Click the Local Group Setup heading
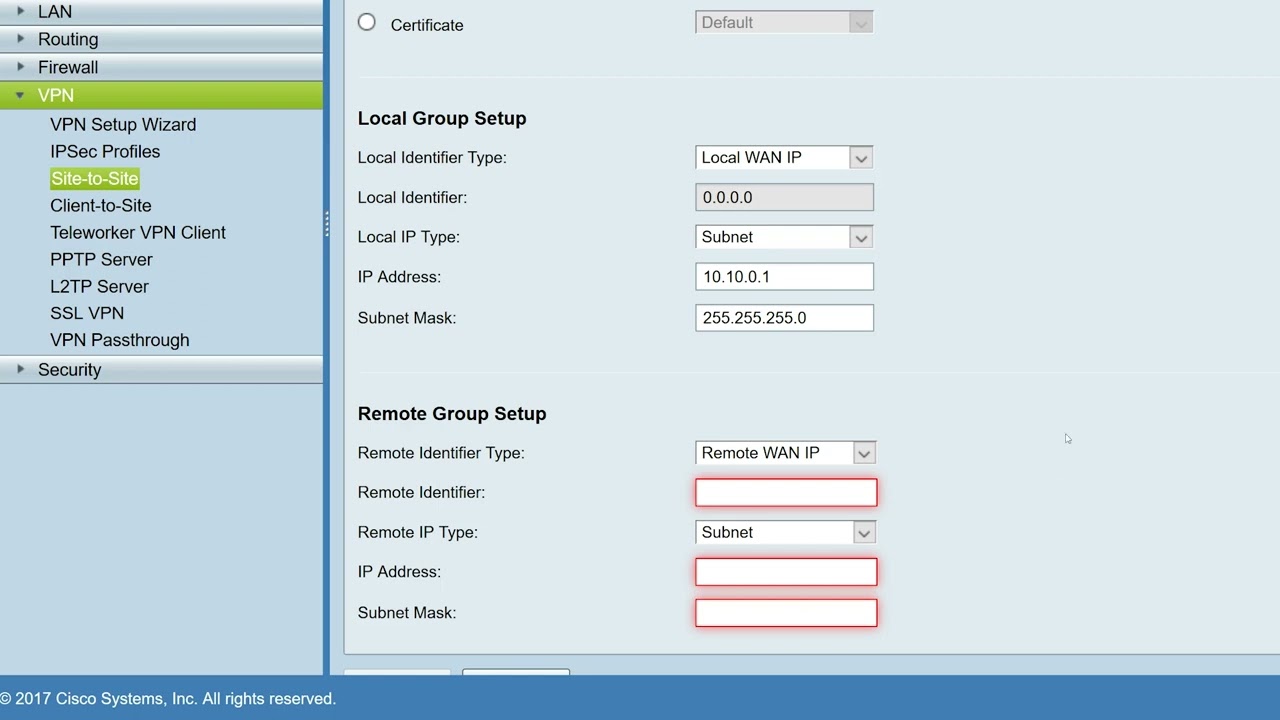 click(442, 118)
